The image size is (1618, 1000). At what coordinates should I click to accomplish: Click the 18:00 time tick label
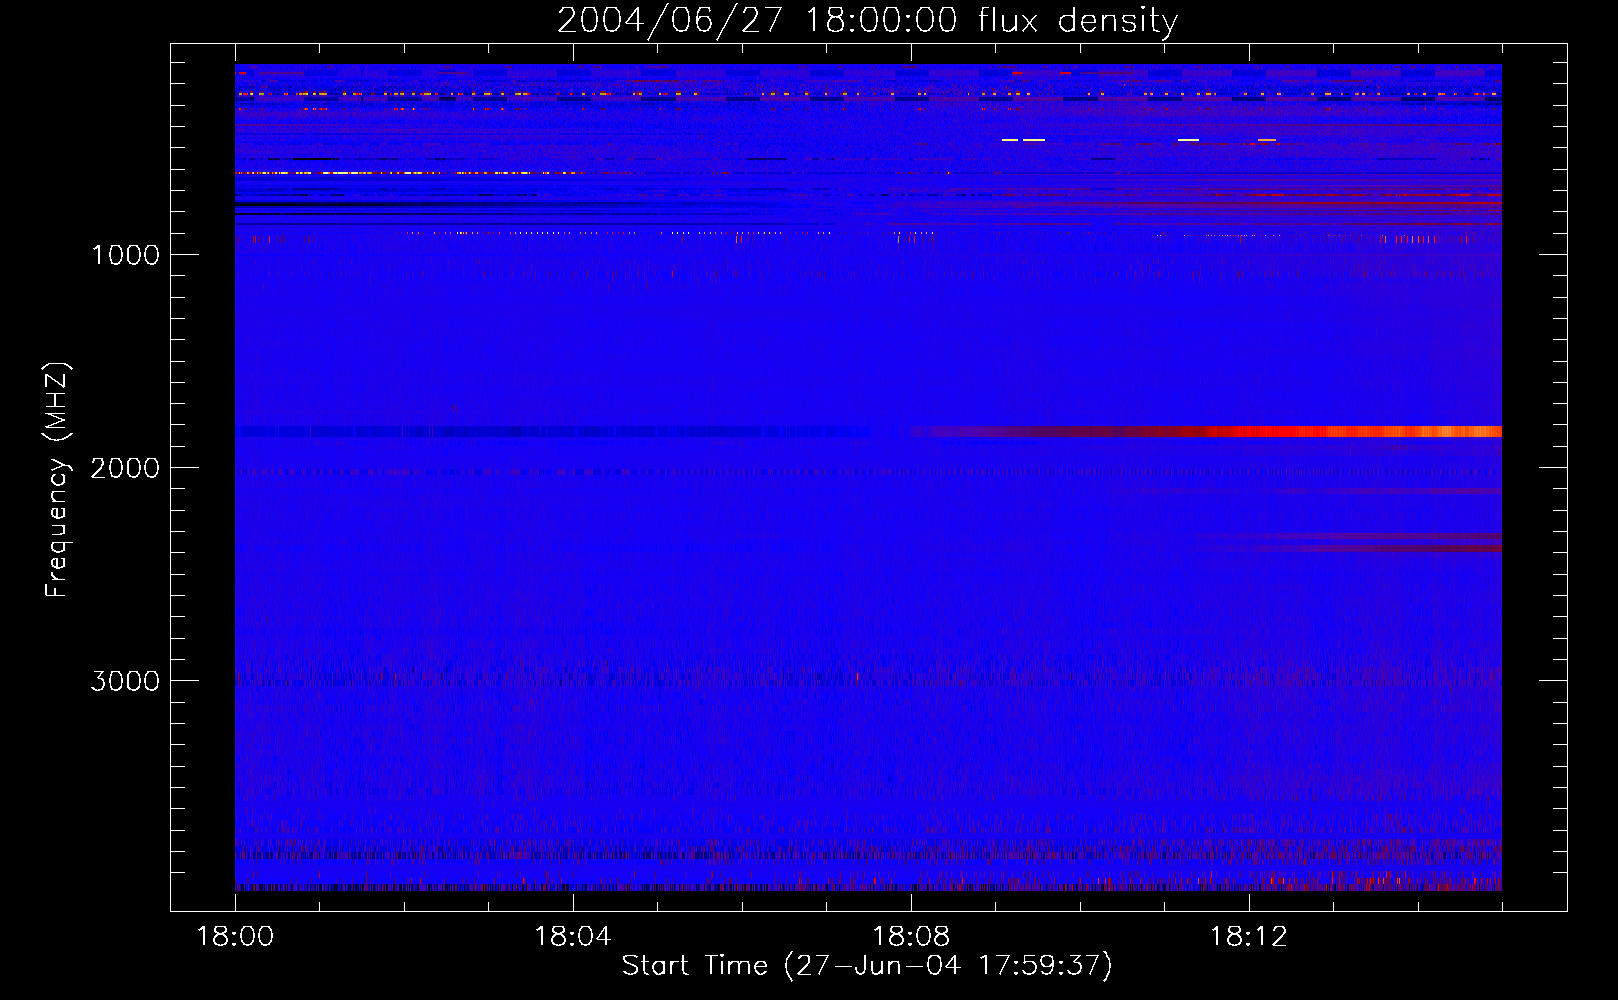click(236, 937)
